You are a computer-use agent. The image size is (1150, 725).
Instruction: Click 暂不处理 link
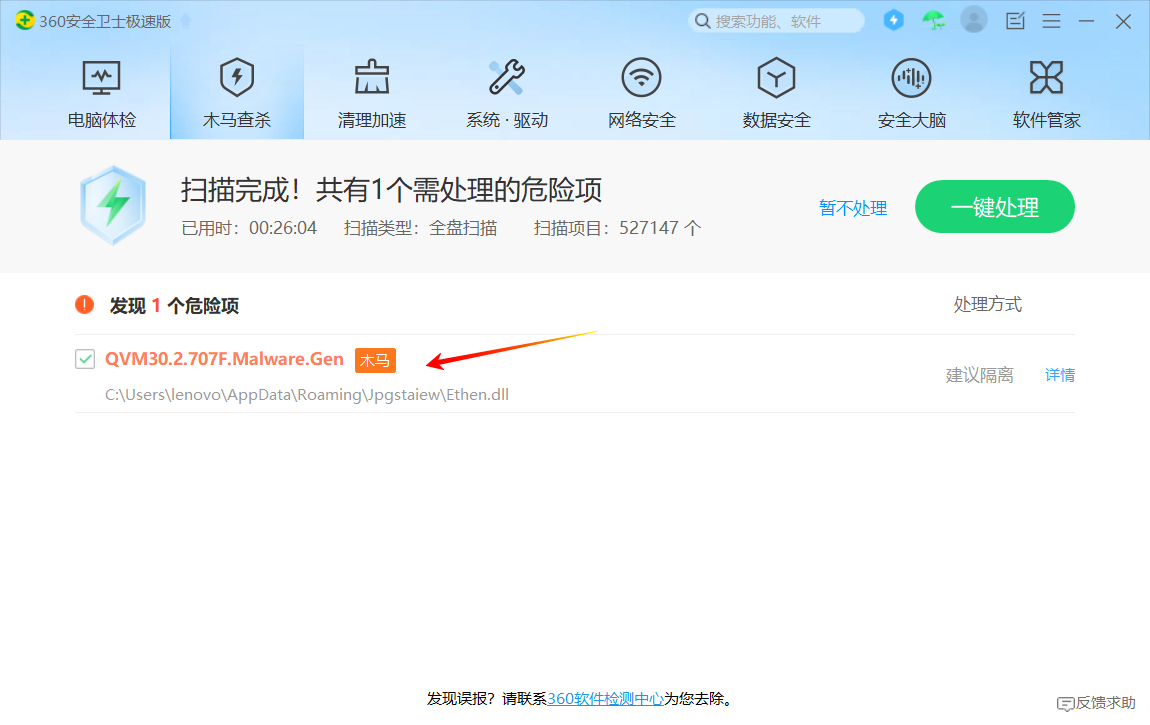click(853, 208)
